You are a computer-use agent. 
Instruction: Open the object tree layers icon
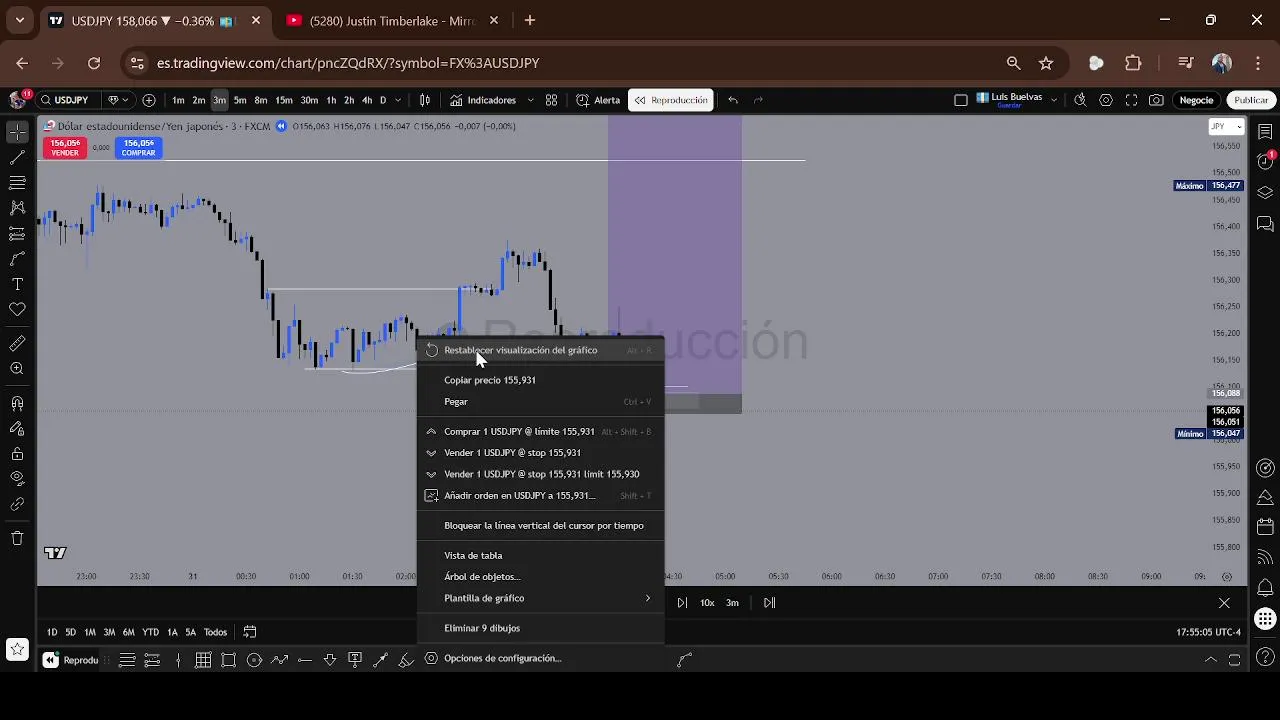coord(1265,193)
